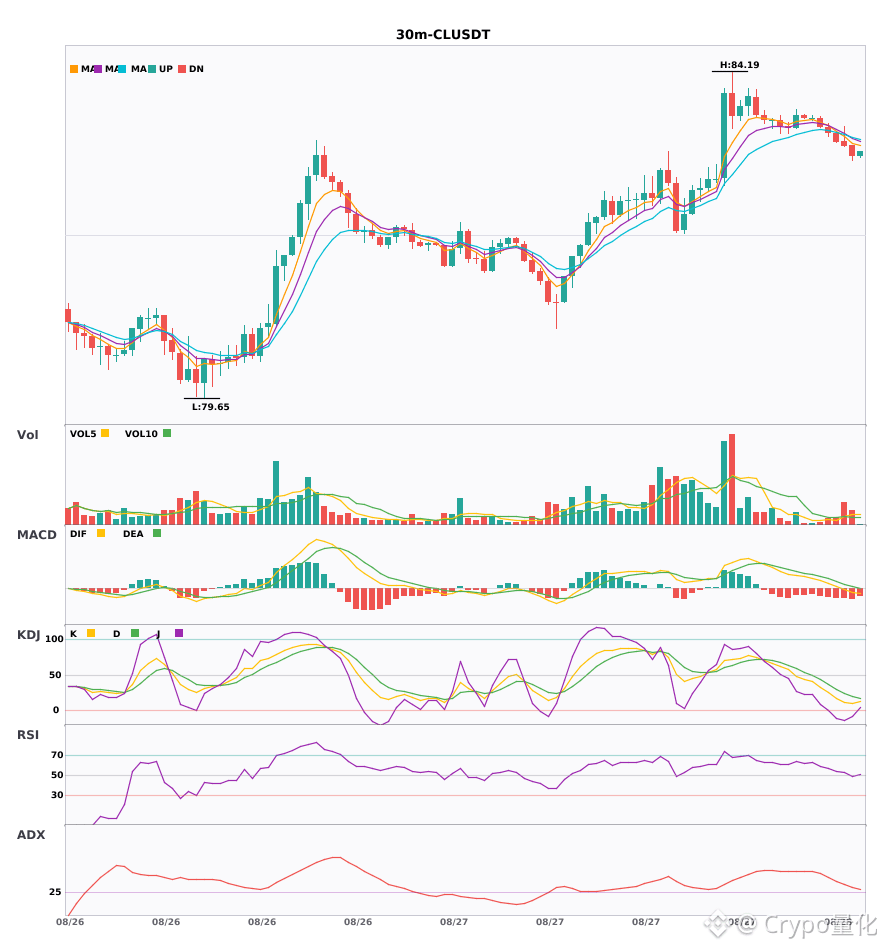
Task: Click the red DN legend swatch
Action: click(182, 69)
